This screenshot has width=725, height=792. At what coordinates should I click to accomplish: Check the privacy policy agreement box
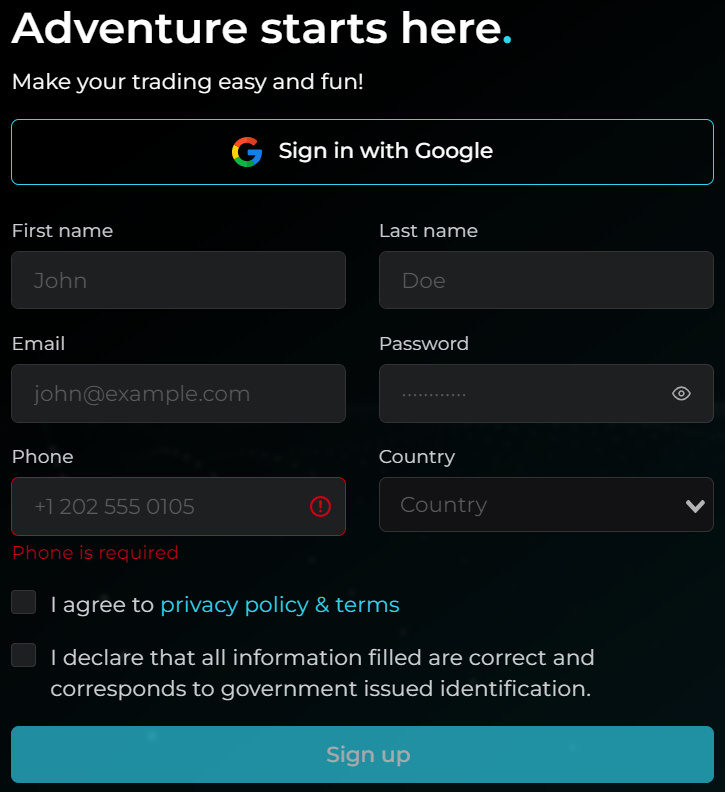[24, 602]
